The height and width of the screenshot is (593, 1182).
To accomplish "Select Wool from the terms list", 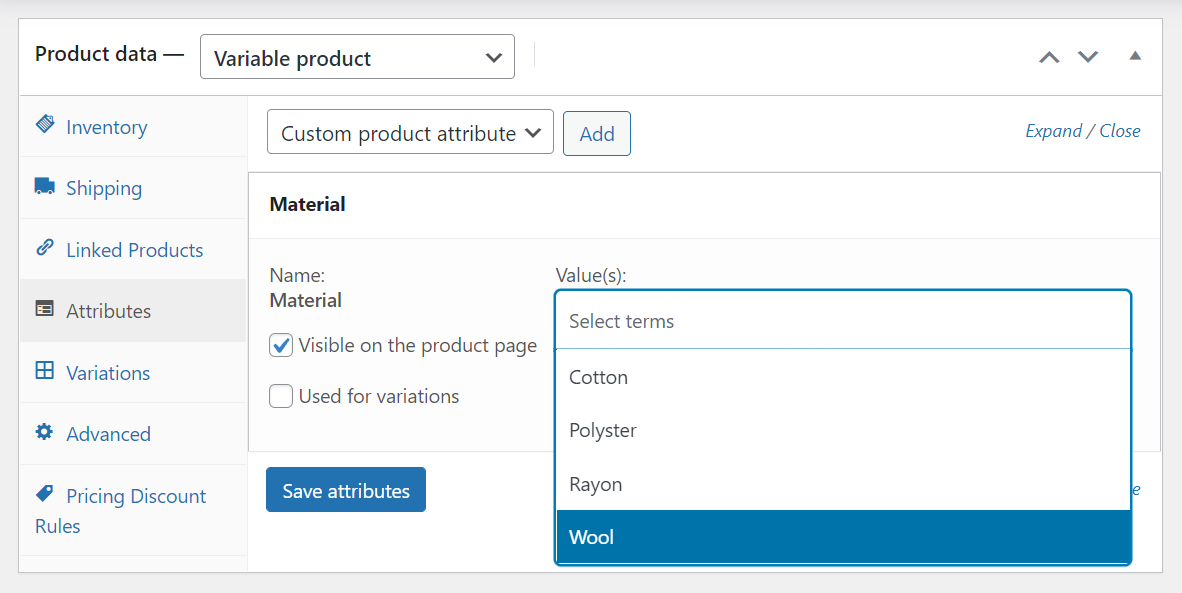I will click(x=843, y=537).
